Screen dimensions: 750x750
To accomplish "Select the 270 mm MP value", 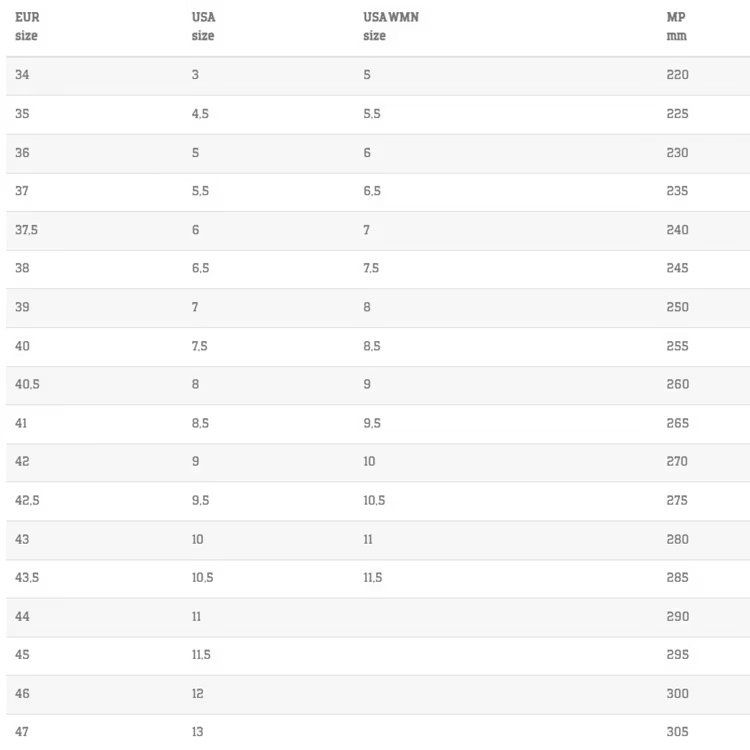I will coord(677,462).
